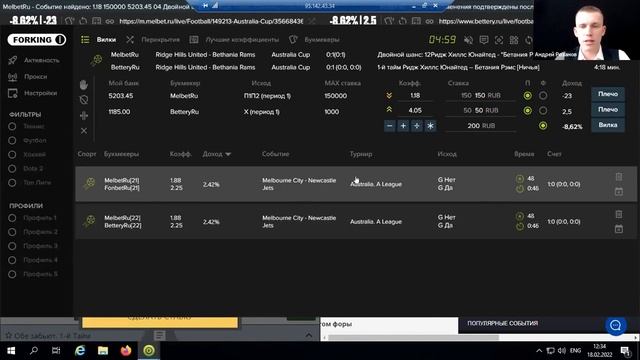Select the П radio in the MelbetRu row

[527, 96]
